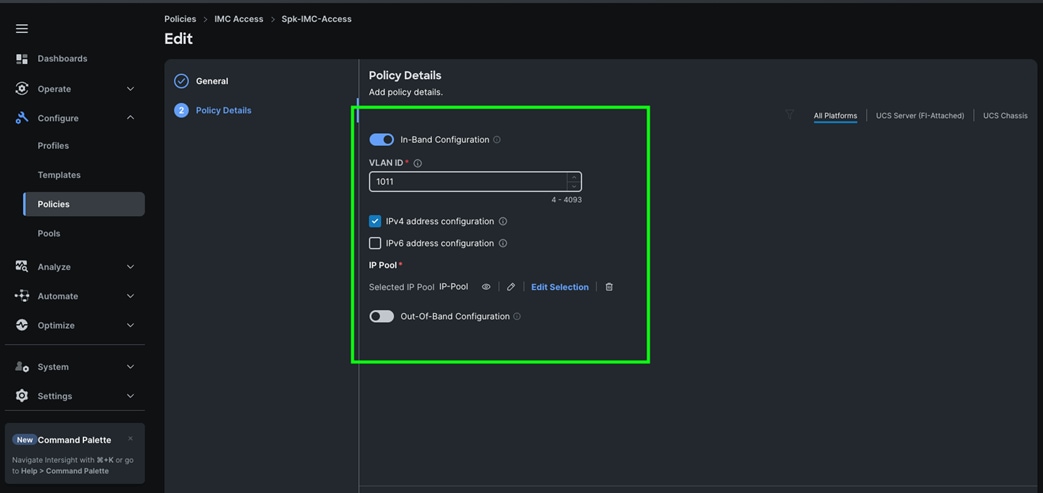The image size is (1043, 493).
Task: Edit IP-Pool using the pencil icon
Action: pyautogui.click(x=511, y=287)
